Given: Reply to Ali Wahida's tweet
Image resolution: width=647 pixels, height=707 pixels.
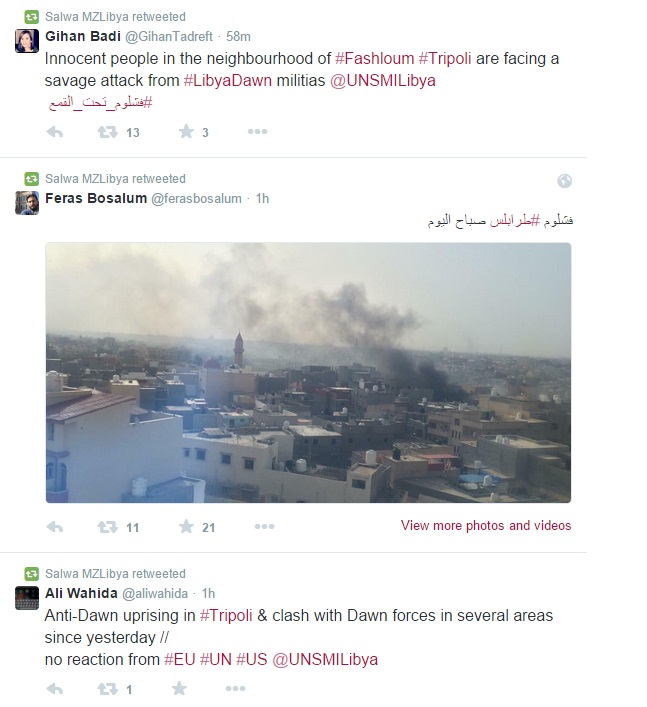Looking at the screenshot, I should pyautogui.click(x=55, y=689).
